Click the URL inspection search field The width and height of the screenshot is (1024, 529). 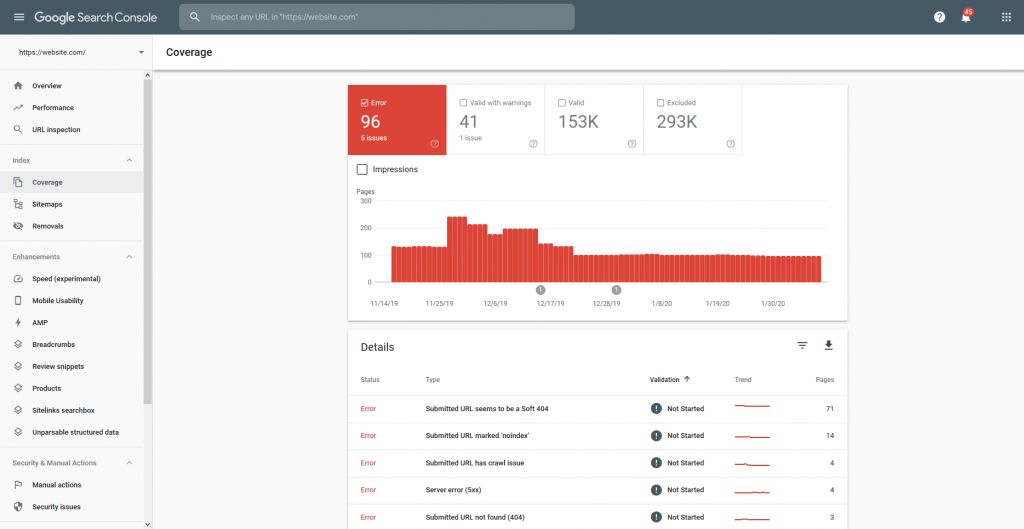coord(377,17)
